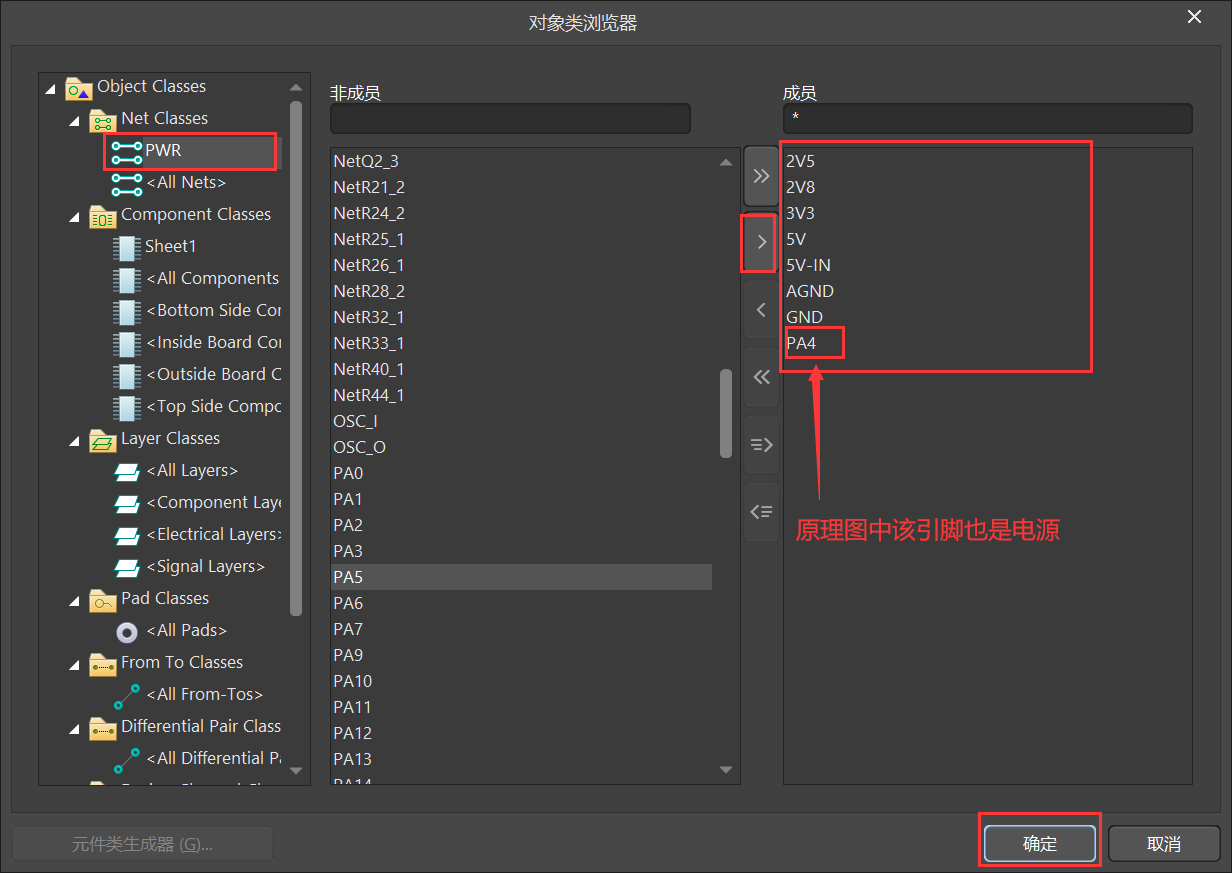Click the Object Classes folder icon
The height and width of the screenshot is (873, 1232).
point(79,88)
